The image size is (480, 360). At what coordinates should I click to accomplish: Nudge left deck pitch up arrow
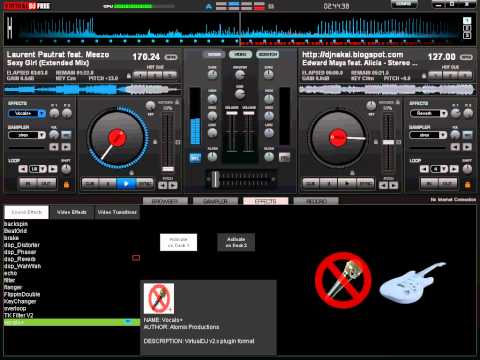point(173,185)
